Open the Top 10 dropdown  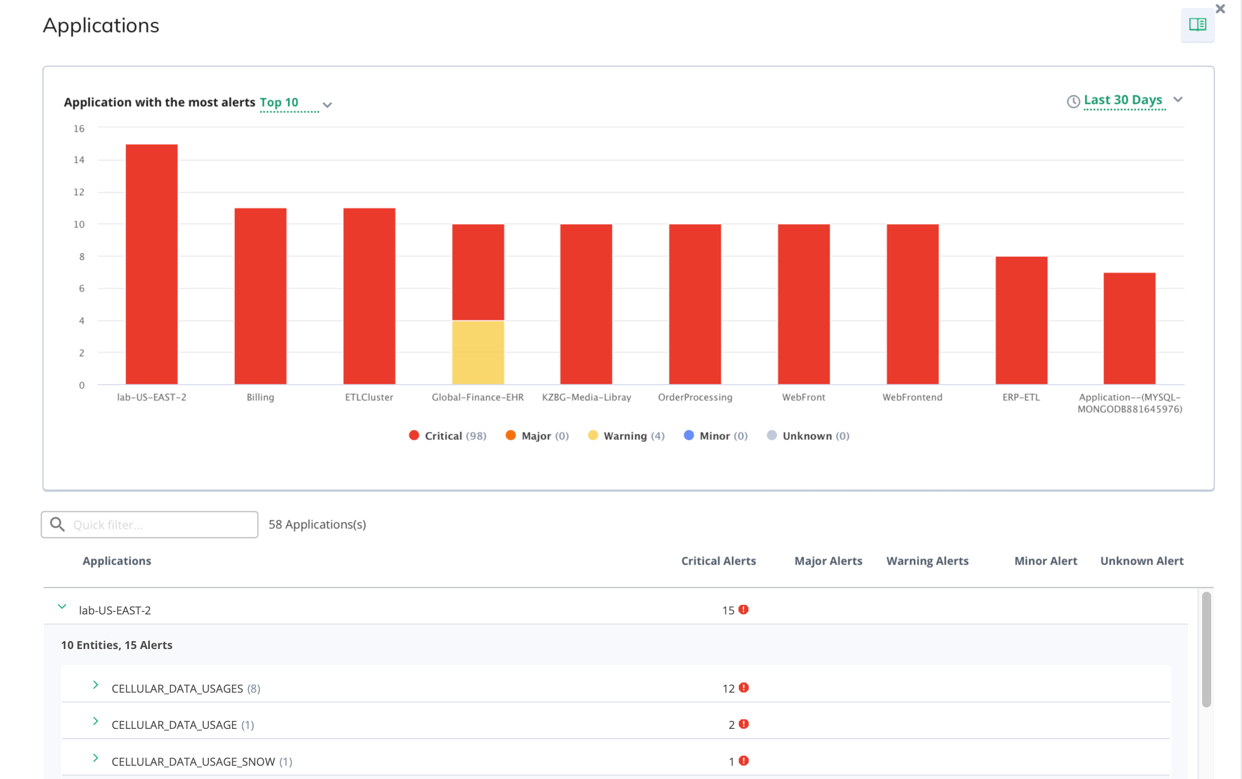pyautogui.click(x=296, y=103)
